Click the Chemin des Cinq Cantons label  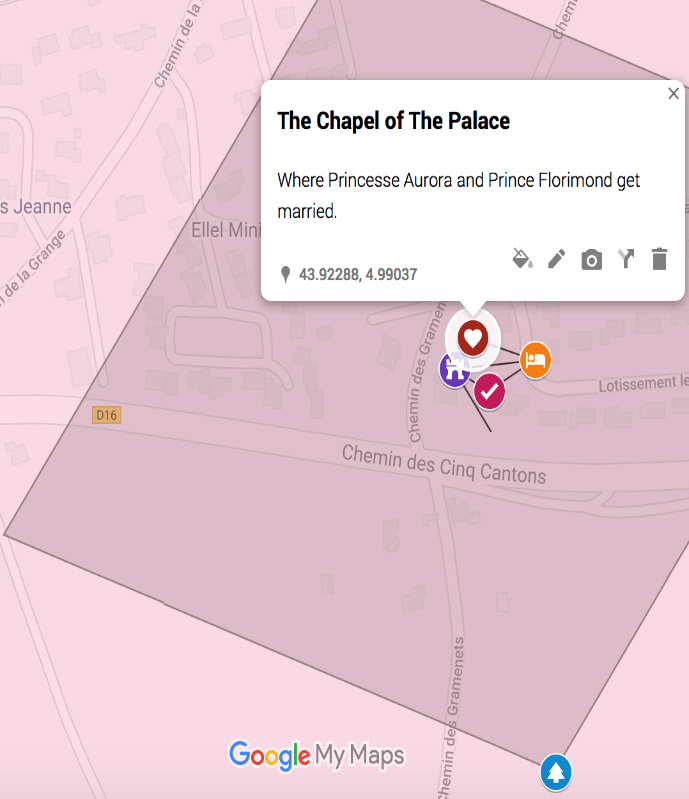point(444,463)
